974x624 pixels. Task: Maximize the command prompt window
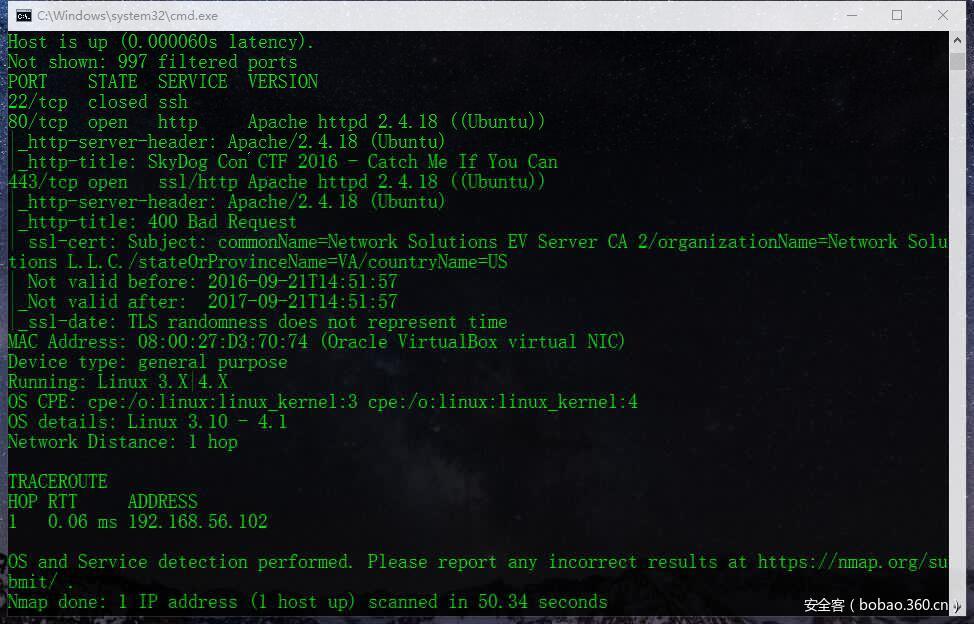pyautogui.click(x=897, y=15)
